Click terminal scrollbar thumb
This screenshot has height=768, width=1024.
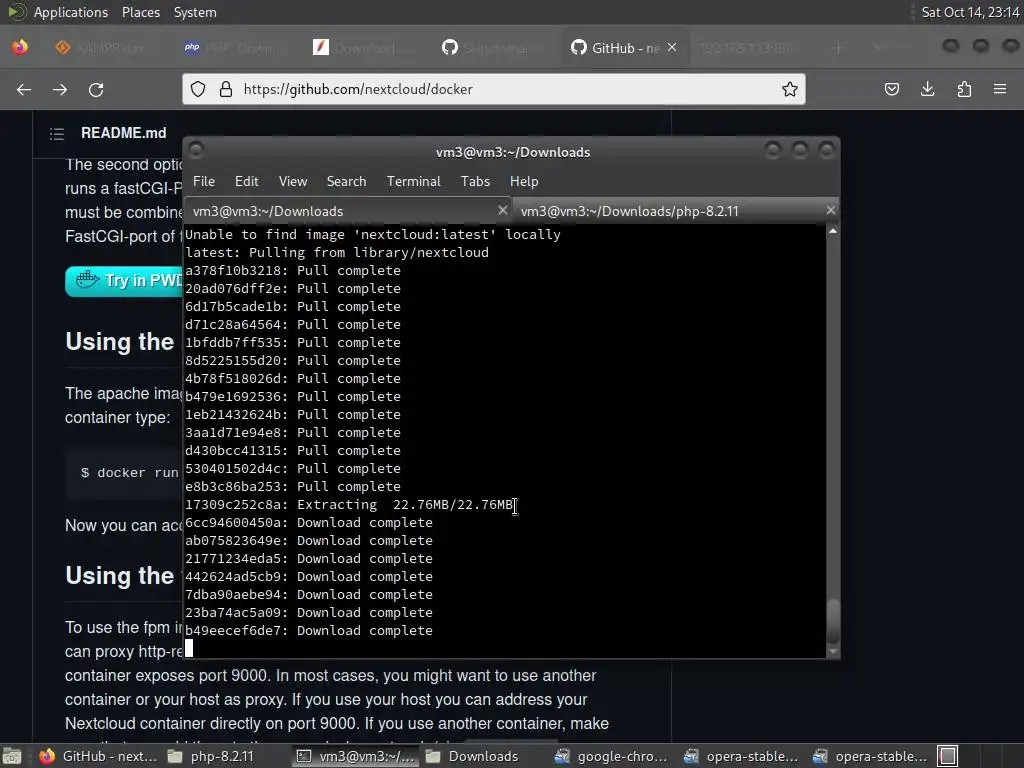[833, 620]
